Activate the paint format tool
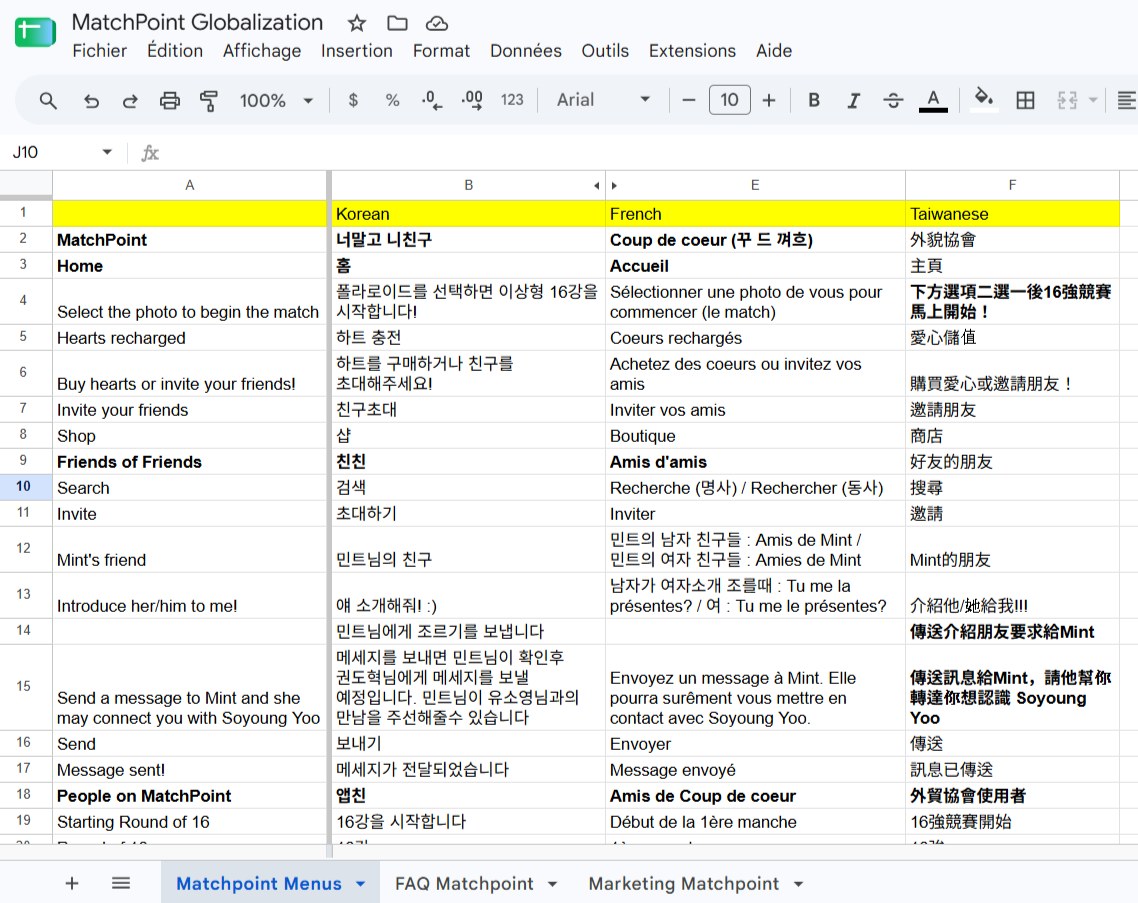The width and height of the screenshot is (1138, 903). (x=209, y=100)
